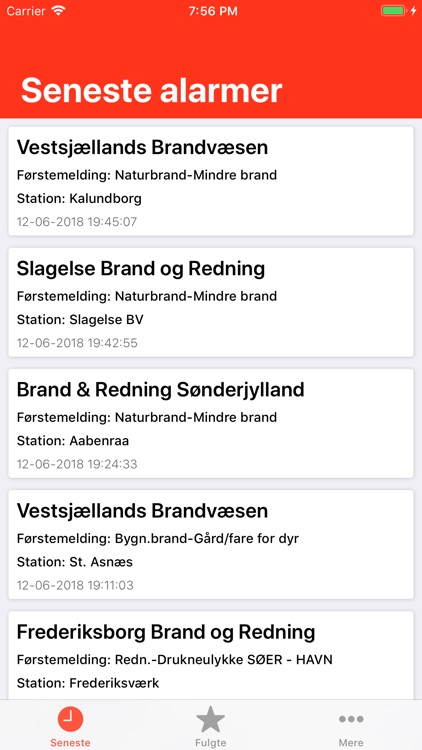Tap the battery icon in status bar
Image resolution: width=422 pixels, height=750 pixels.
point(393,11)
